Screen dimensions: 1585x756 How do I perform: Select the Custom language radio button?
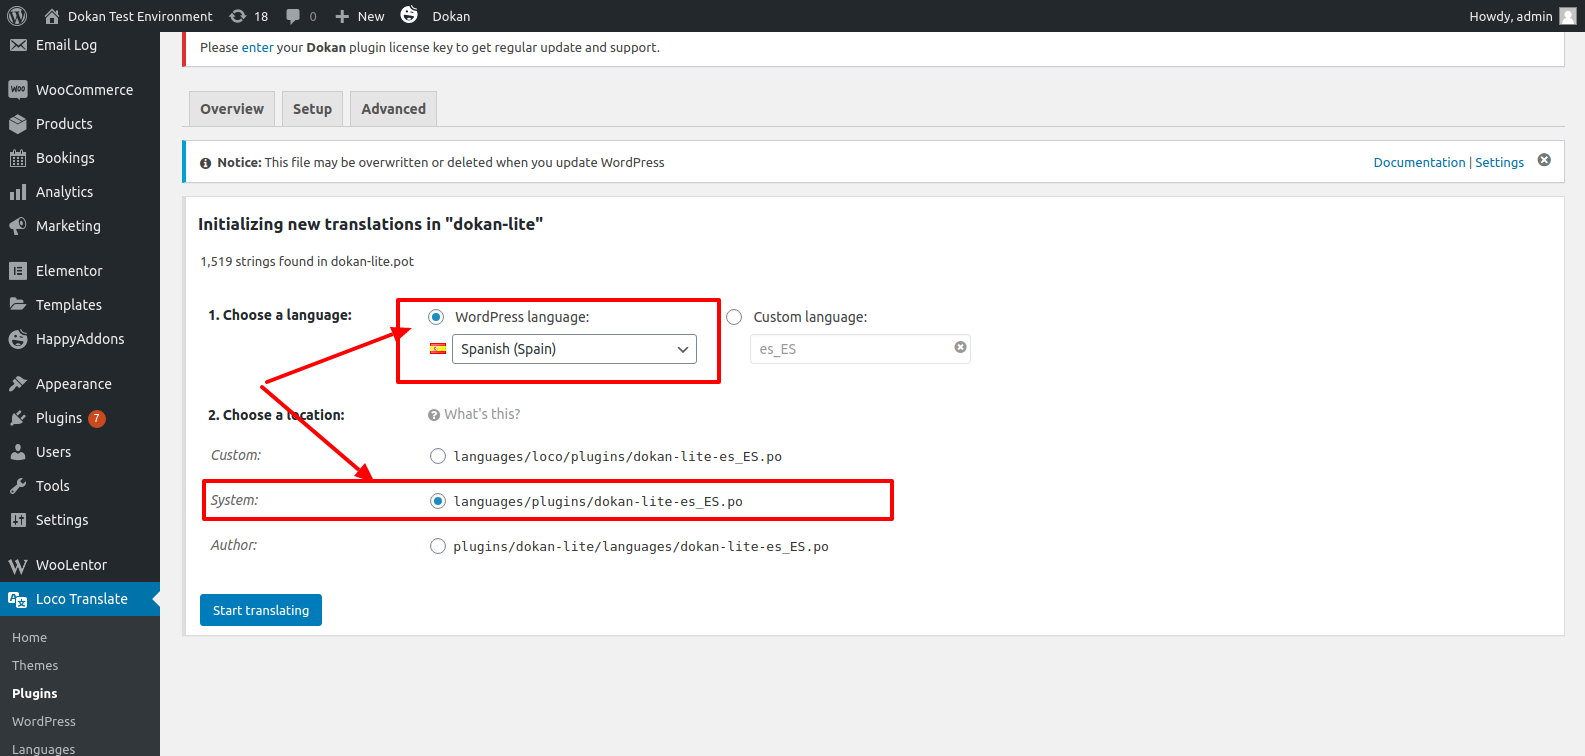(x=734, y=317)
